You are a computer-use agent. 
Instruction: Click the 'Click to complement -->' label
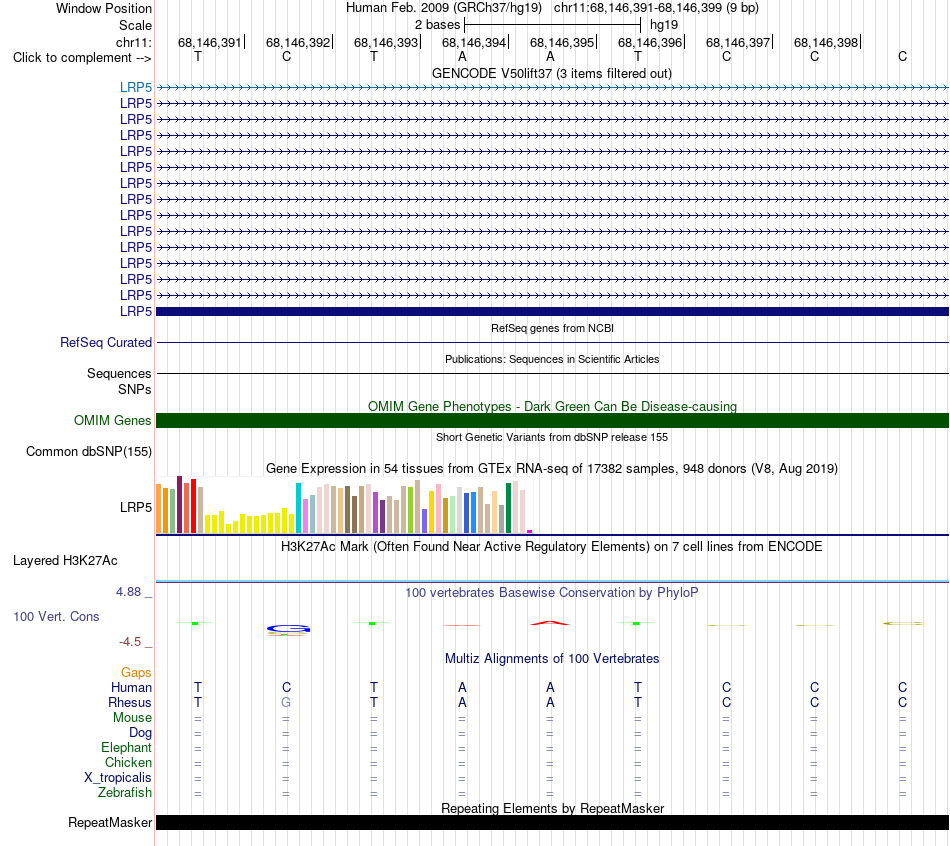point(82,58)
